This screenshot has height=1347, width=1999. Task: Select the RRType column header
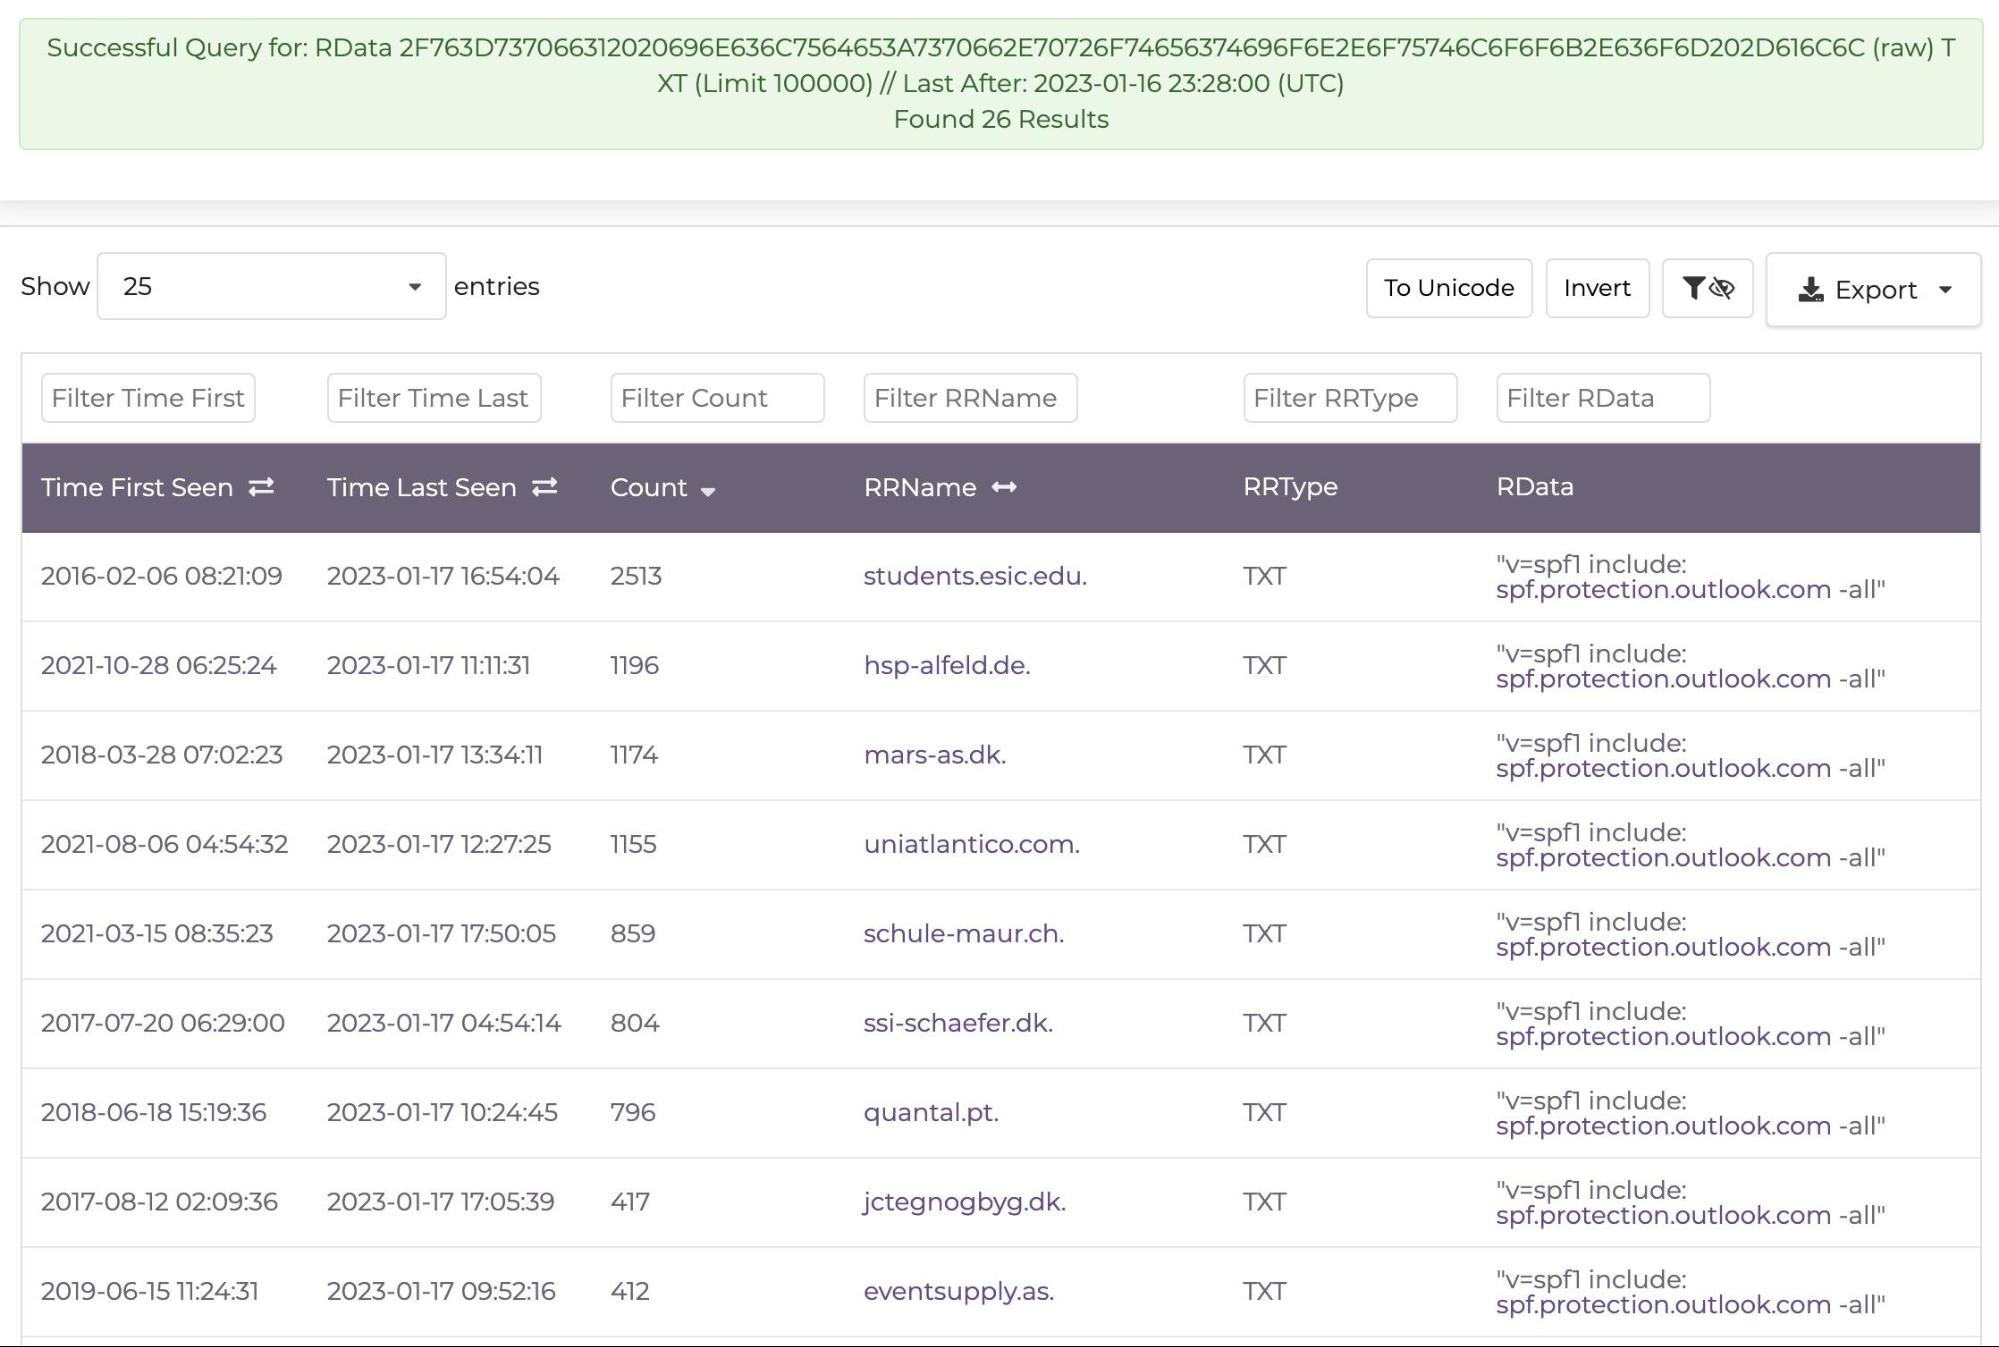[x=1290, y=488]
